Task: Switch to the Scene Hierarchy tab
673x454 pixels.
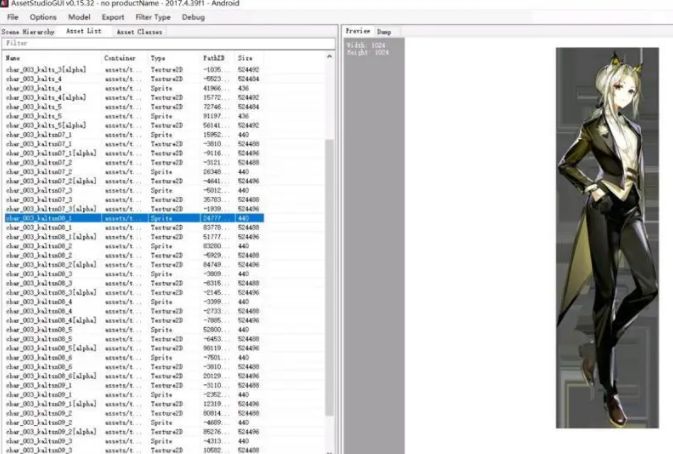Action: [x=31, y=32]
